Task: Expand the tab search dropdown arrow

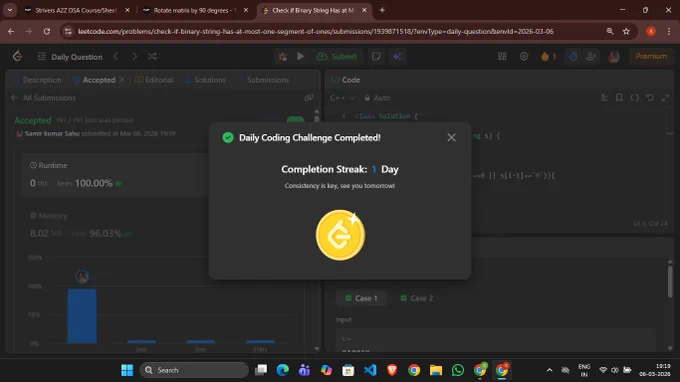Action: (10, 10)
